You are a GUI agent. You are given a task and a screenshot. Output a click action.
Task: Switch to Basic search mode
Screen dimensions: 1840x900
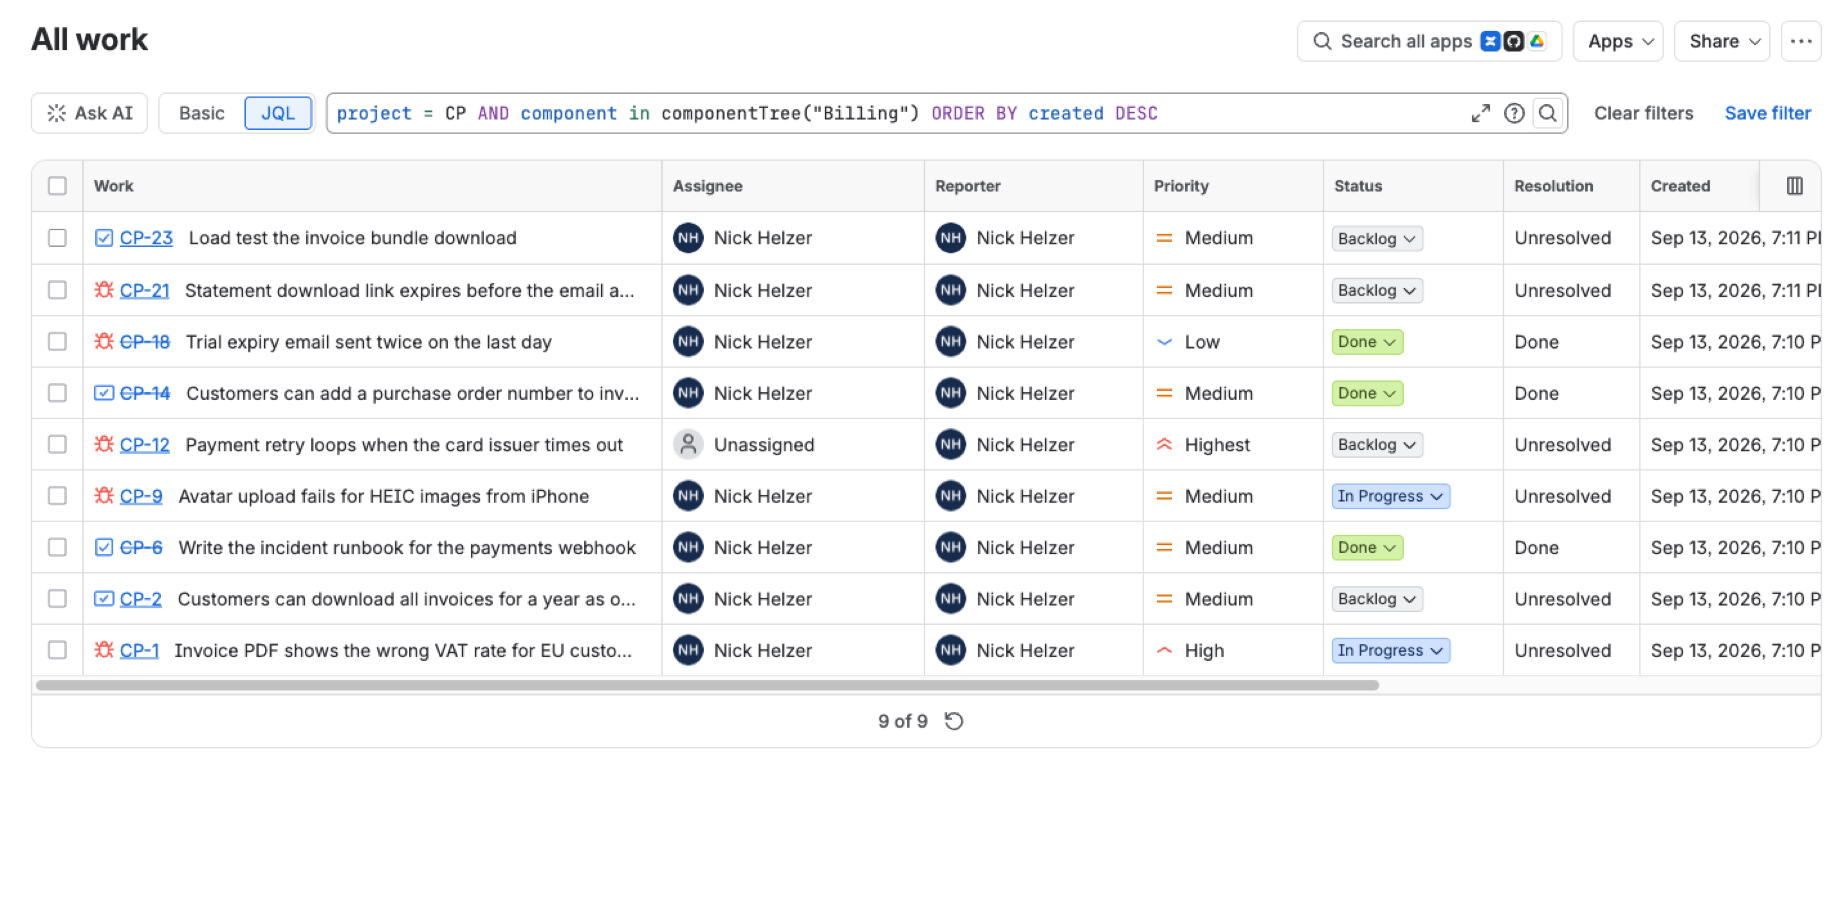[x=202, y=113]
